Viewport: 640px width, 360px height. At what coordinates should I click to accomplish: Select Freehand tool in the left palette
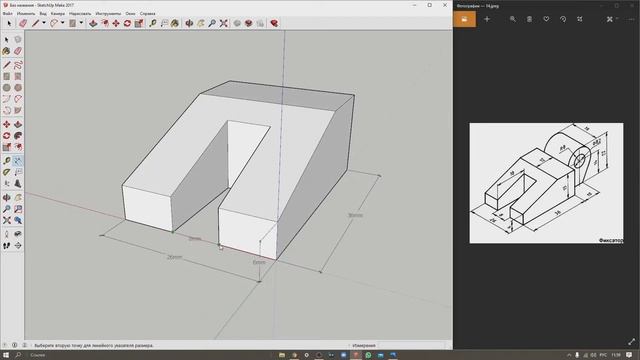click(x=18, y=65)
